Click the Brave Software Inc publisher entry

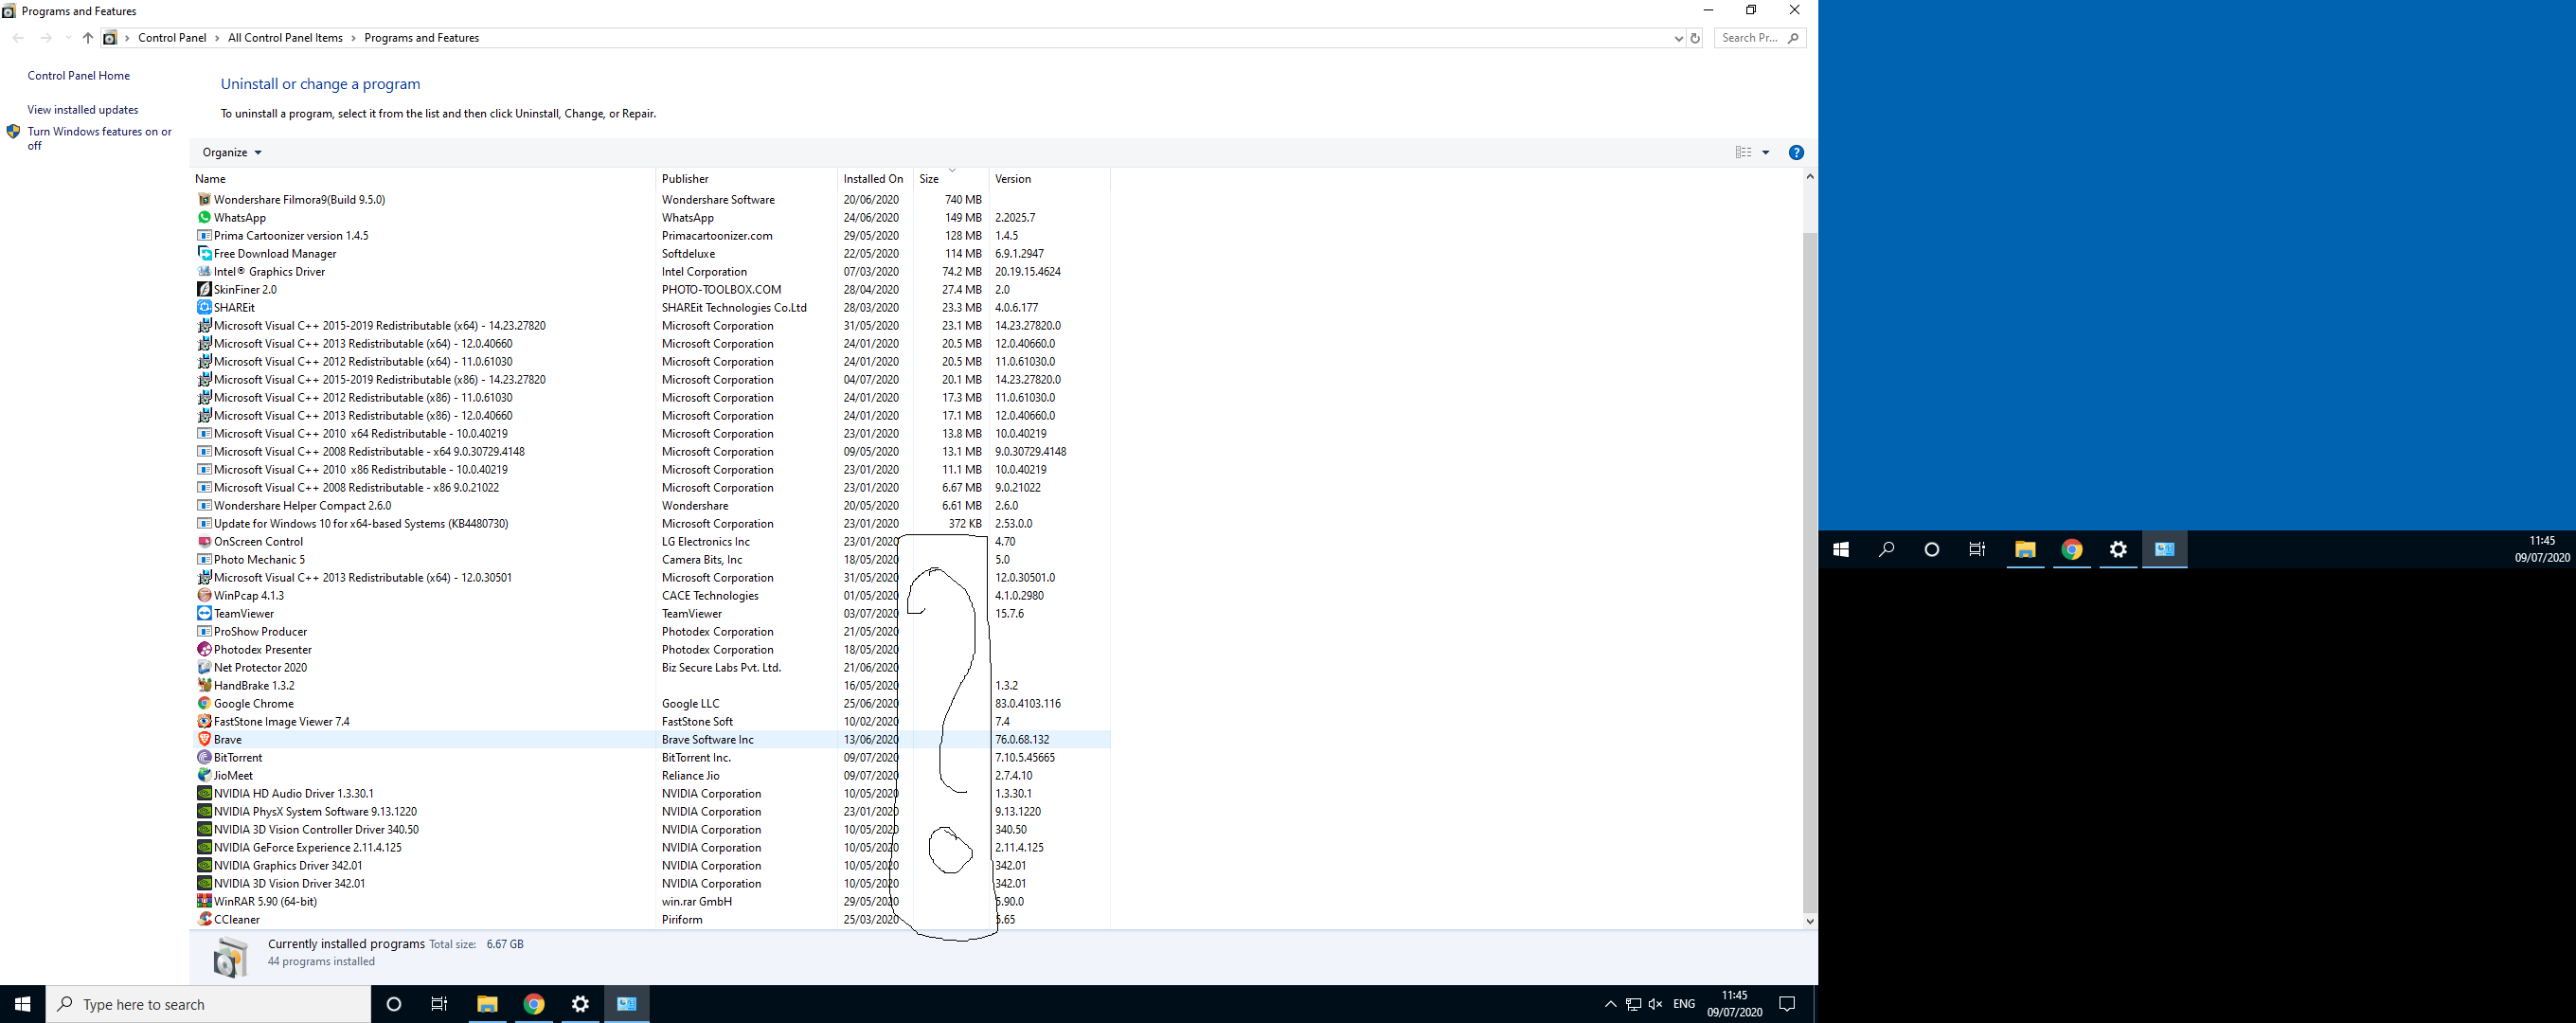(x=707, y=739)
